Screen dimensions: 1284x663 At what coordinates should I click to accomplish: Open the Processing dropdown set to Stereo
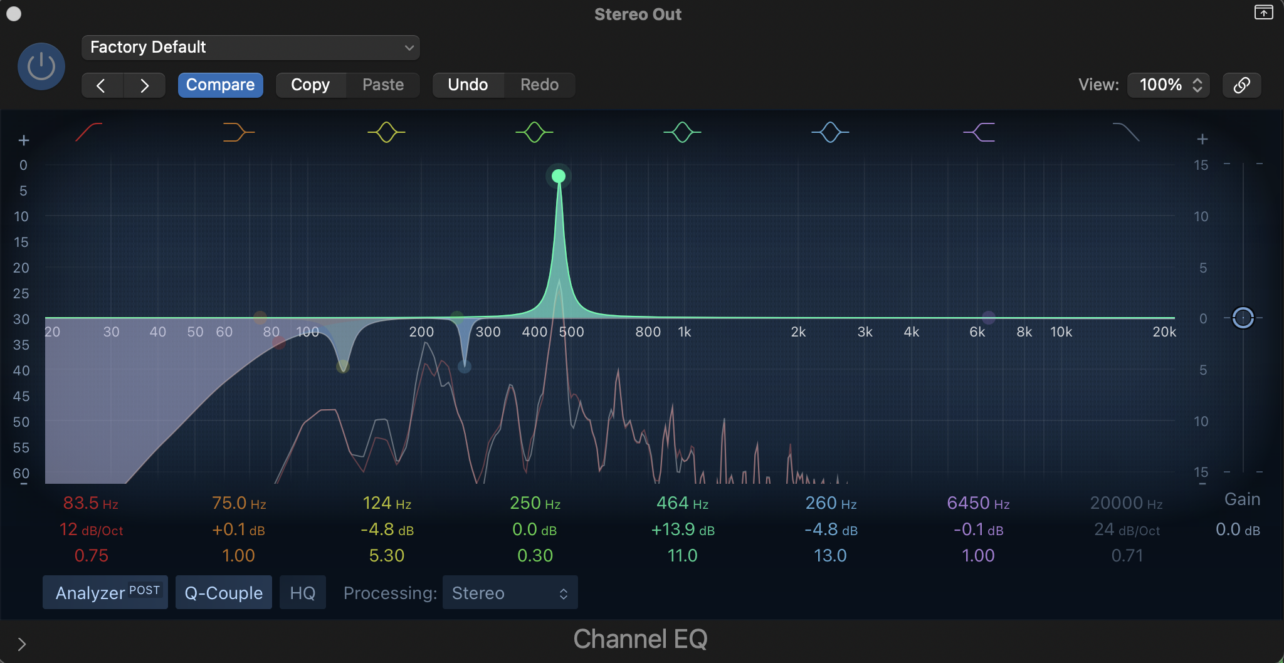[x=510, y=592]
